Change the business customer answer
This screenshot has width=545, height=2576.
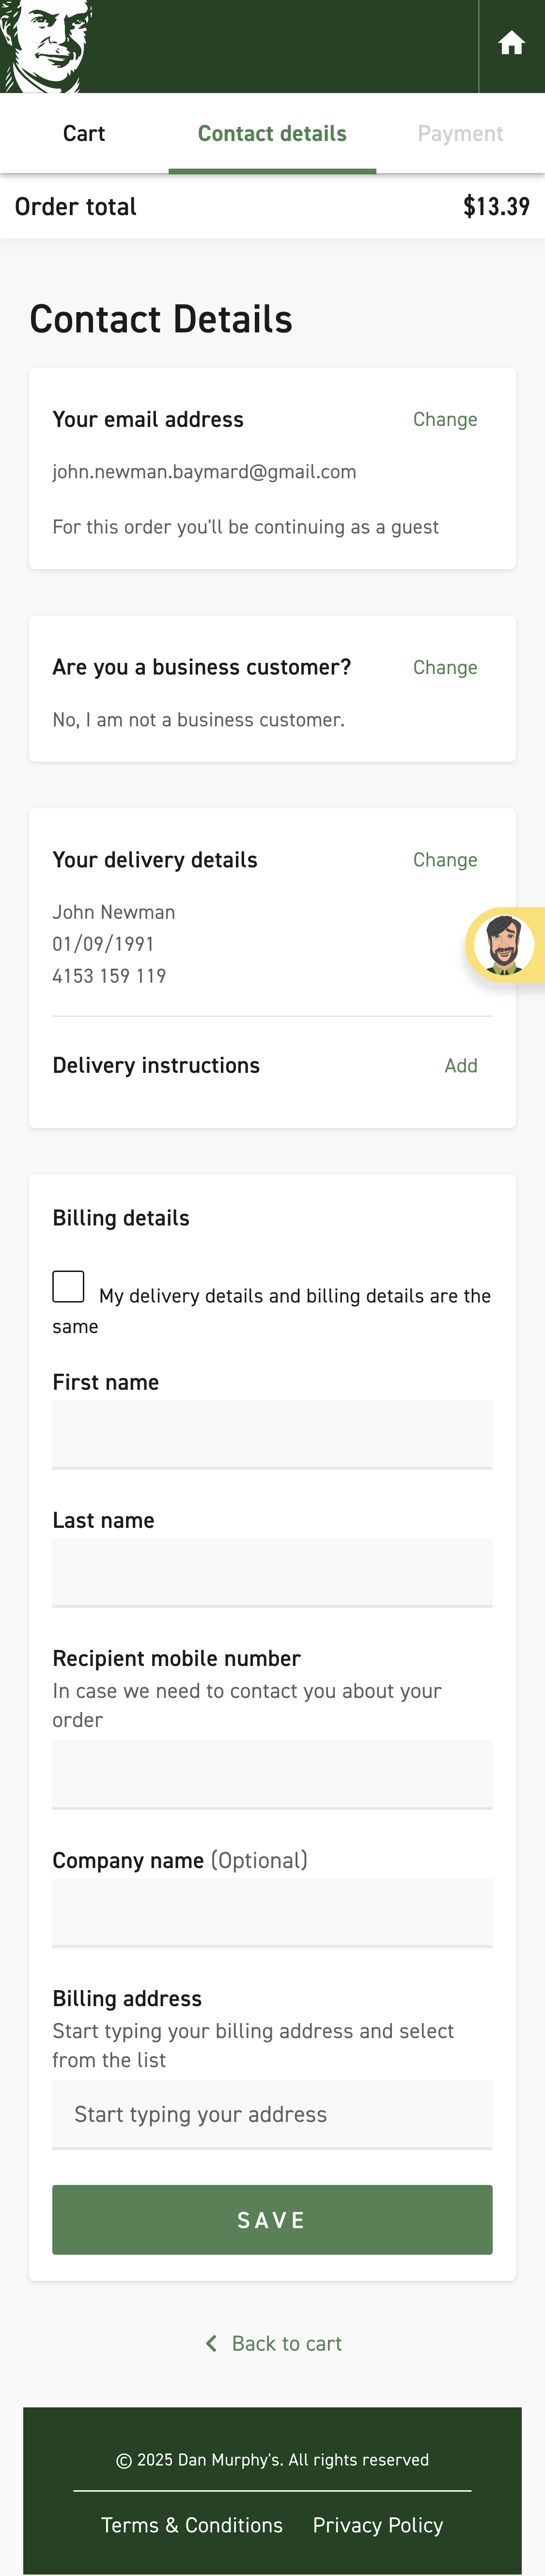tap(445, 667)
